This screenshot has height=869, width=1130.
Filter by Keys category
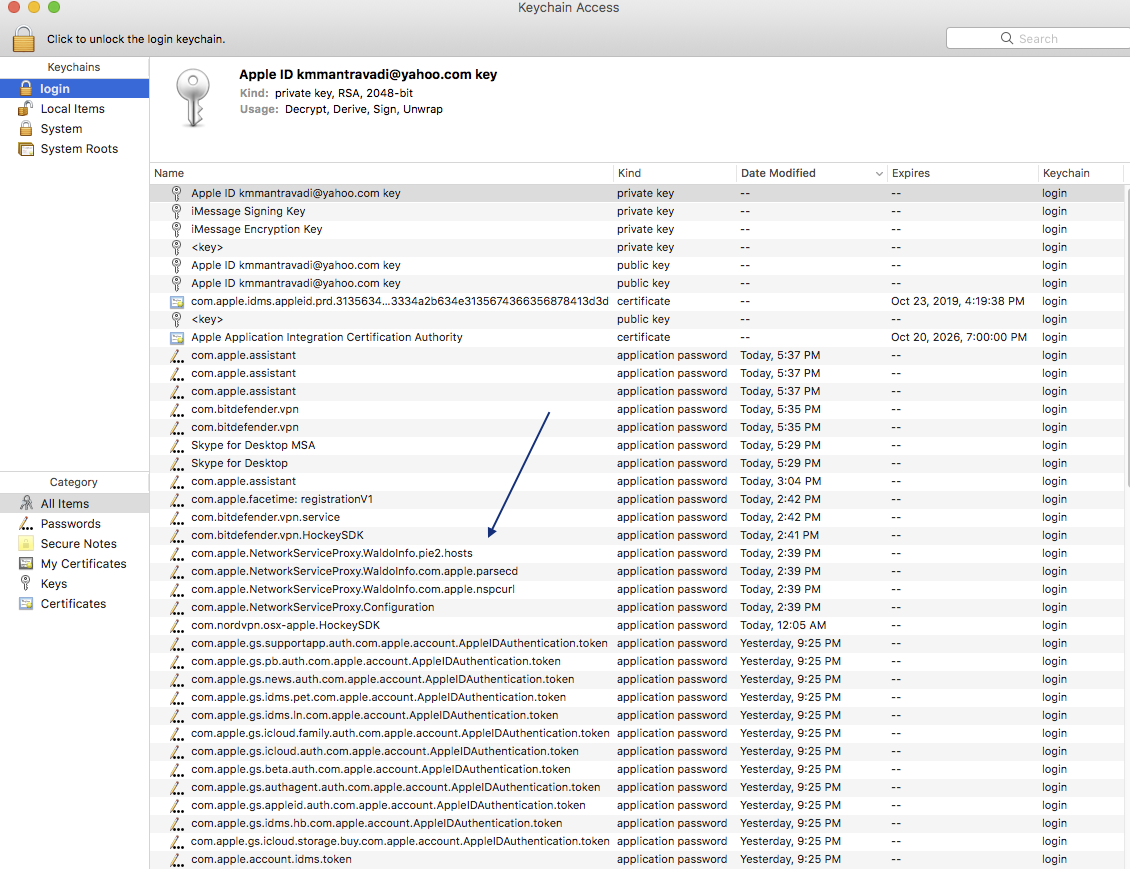point(54,584)
